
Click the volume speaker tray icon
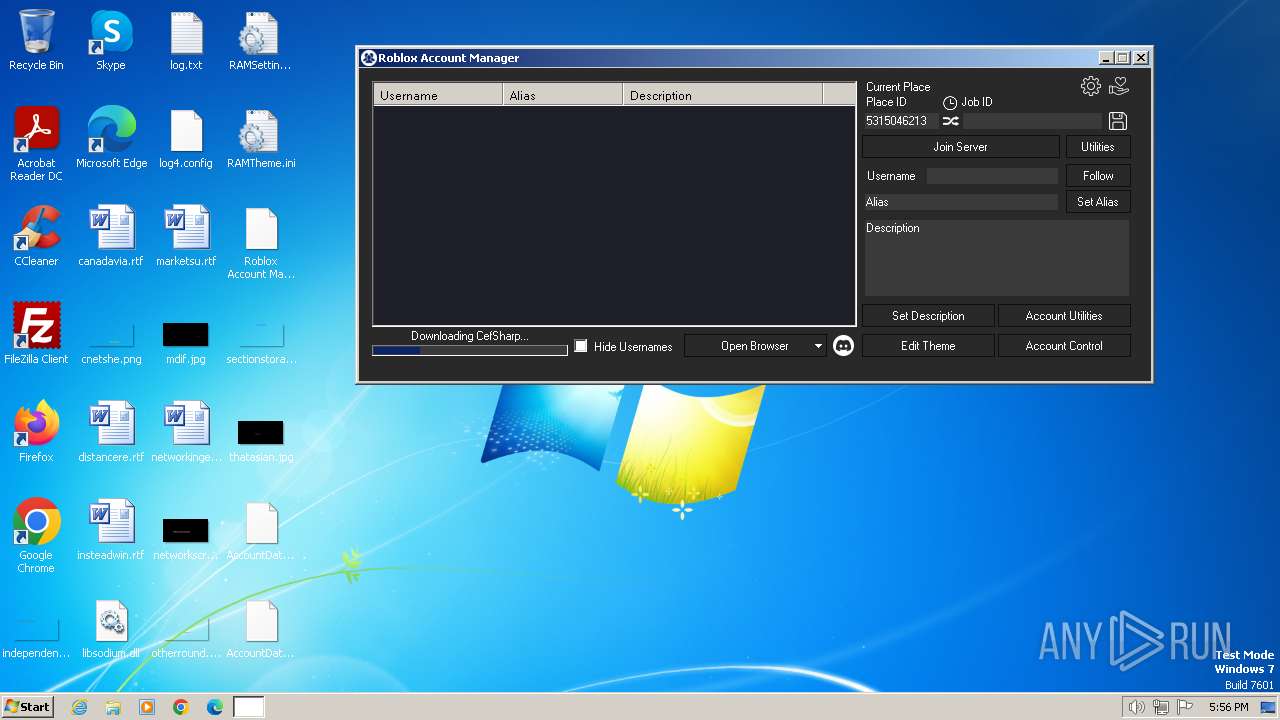(x=1136, y=707)
